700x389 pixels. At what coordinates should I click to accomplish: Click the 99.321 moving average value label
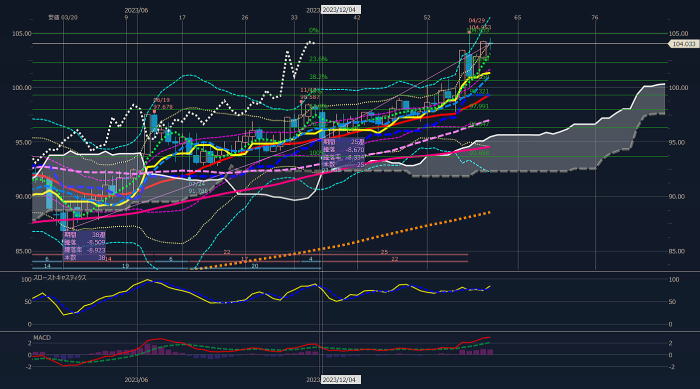point(479,91)
